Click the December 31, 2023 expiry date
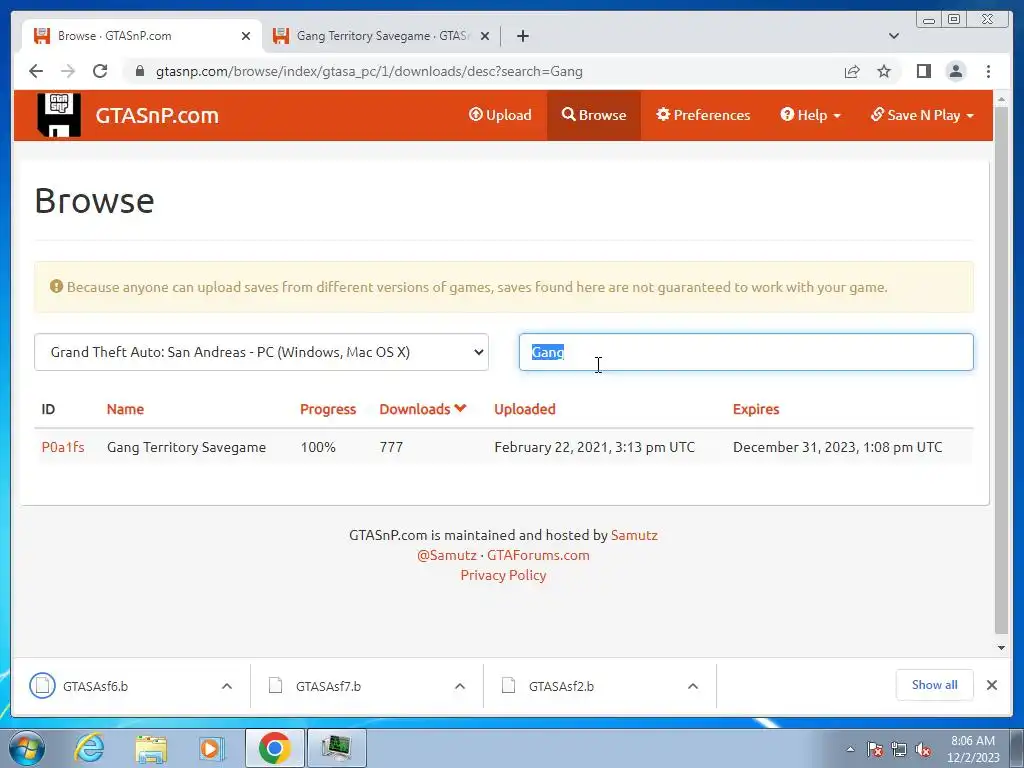Screen dimensions: 1024x768 837,447
